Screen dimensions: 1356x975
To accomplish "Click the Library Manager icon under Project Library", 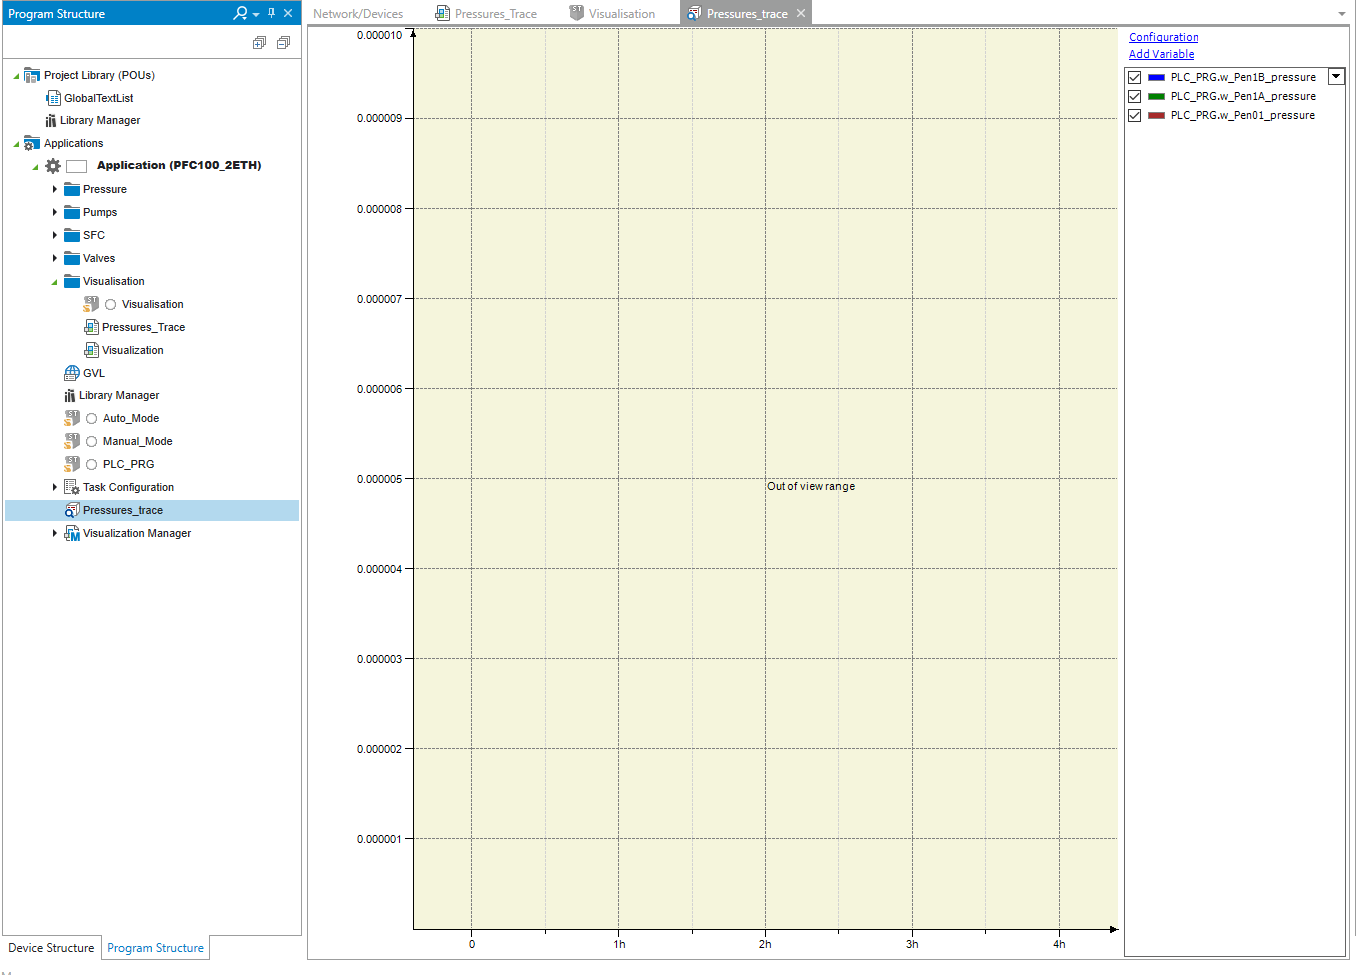I will (51, 121).
